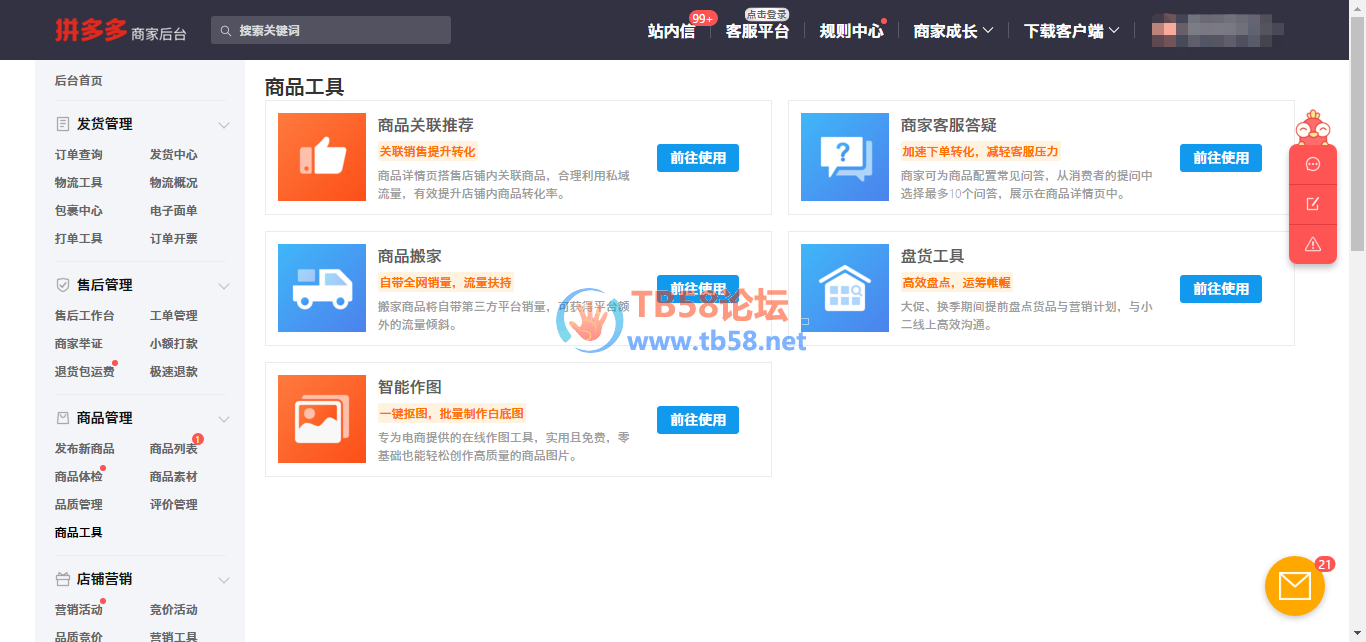
Task: Click the floating warning triangle icon
Action: tap(1313, 244)
